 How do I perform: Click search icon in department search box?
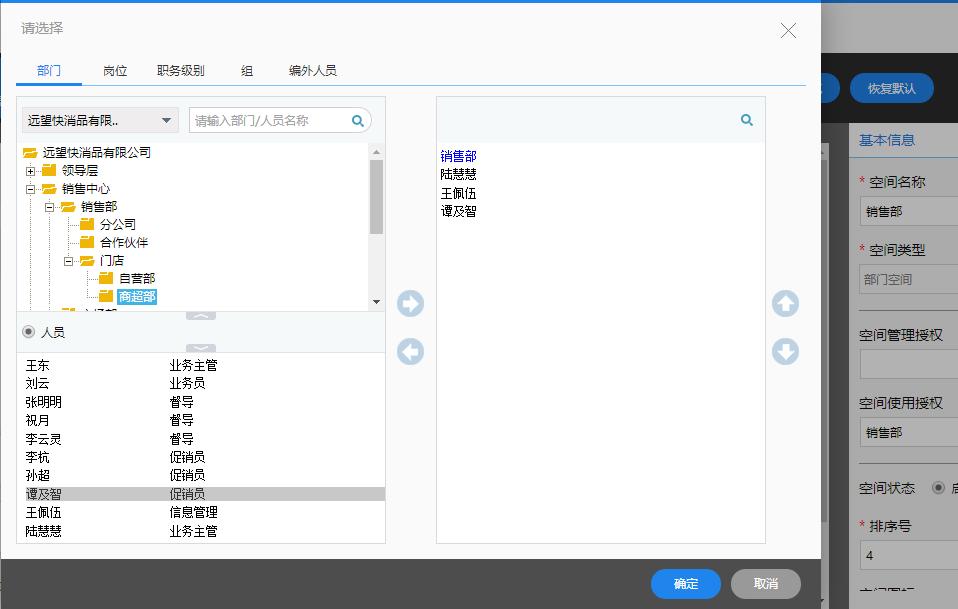[x=358, y=121]
